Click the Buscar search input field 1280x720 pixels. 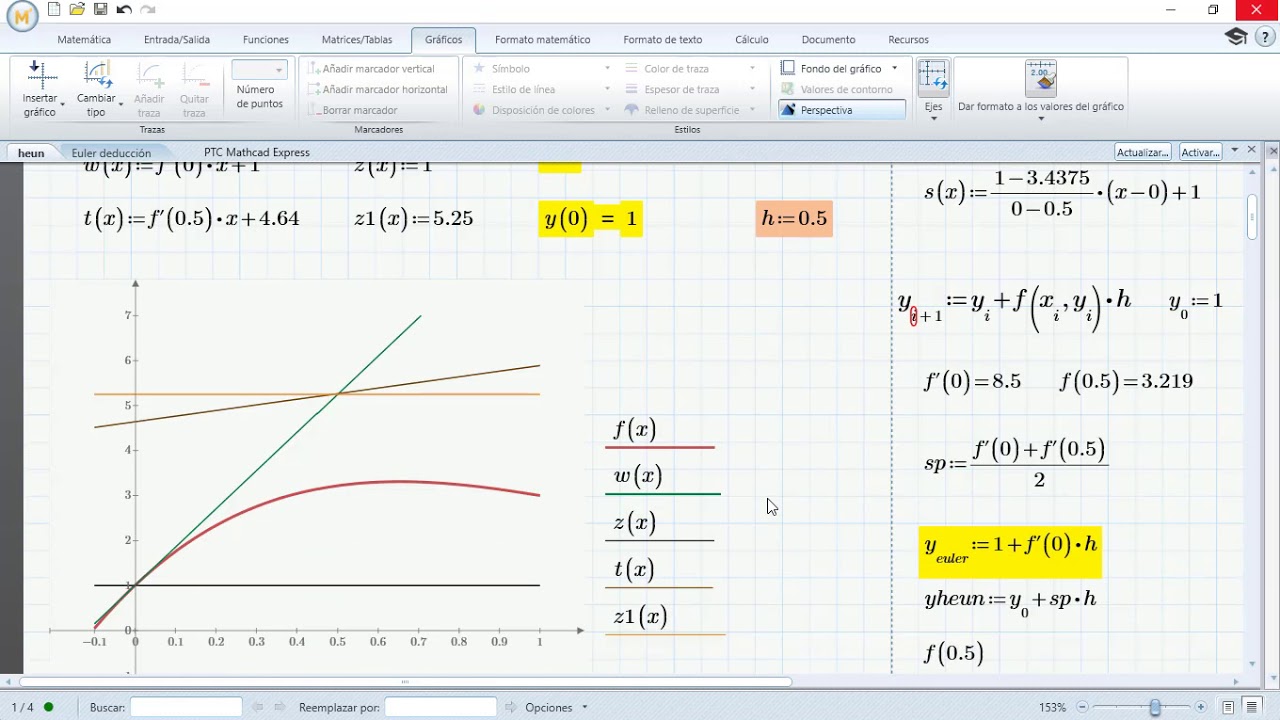click(x=186, y=707)
